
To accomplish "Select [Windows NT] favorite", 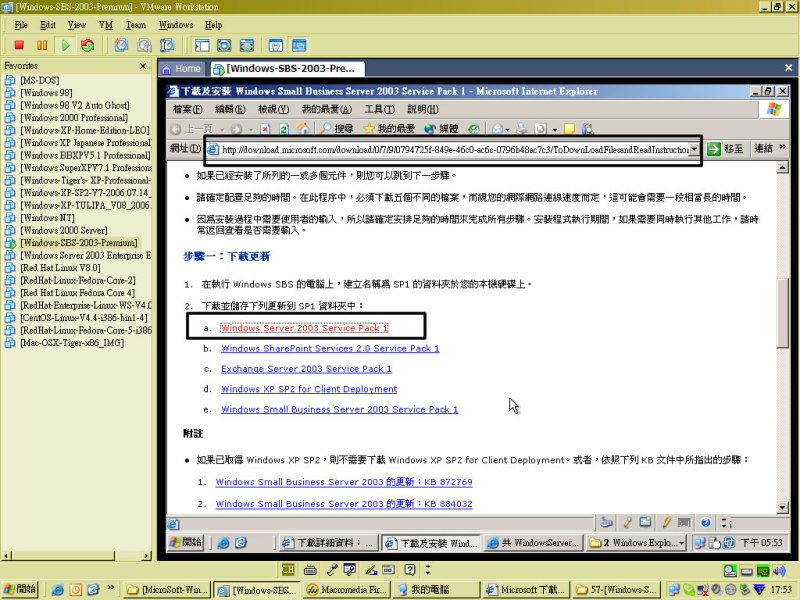I will (x=47, y=218).
